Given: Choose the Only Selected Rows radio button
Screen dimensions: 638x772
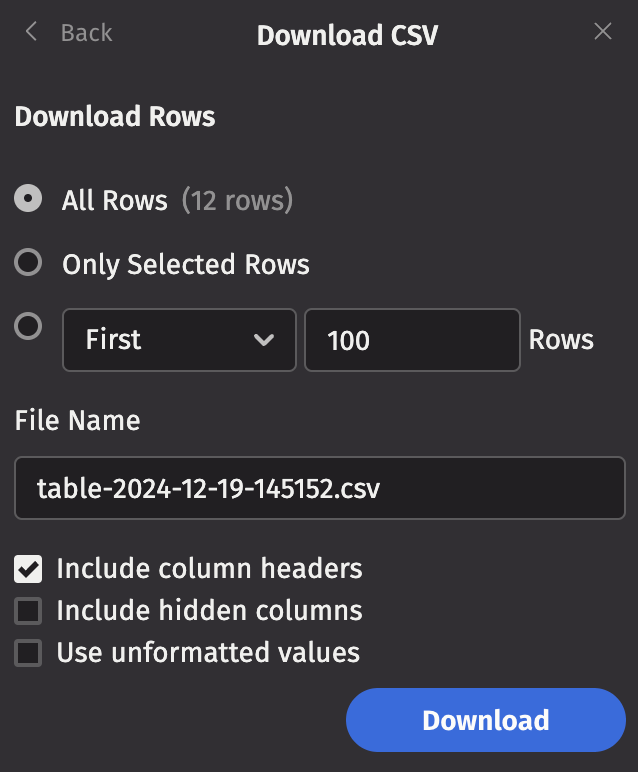Looking at the screenshot, I should (28, 263).
